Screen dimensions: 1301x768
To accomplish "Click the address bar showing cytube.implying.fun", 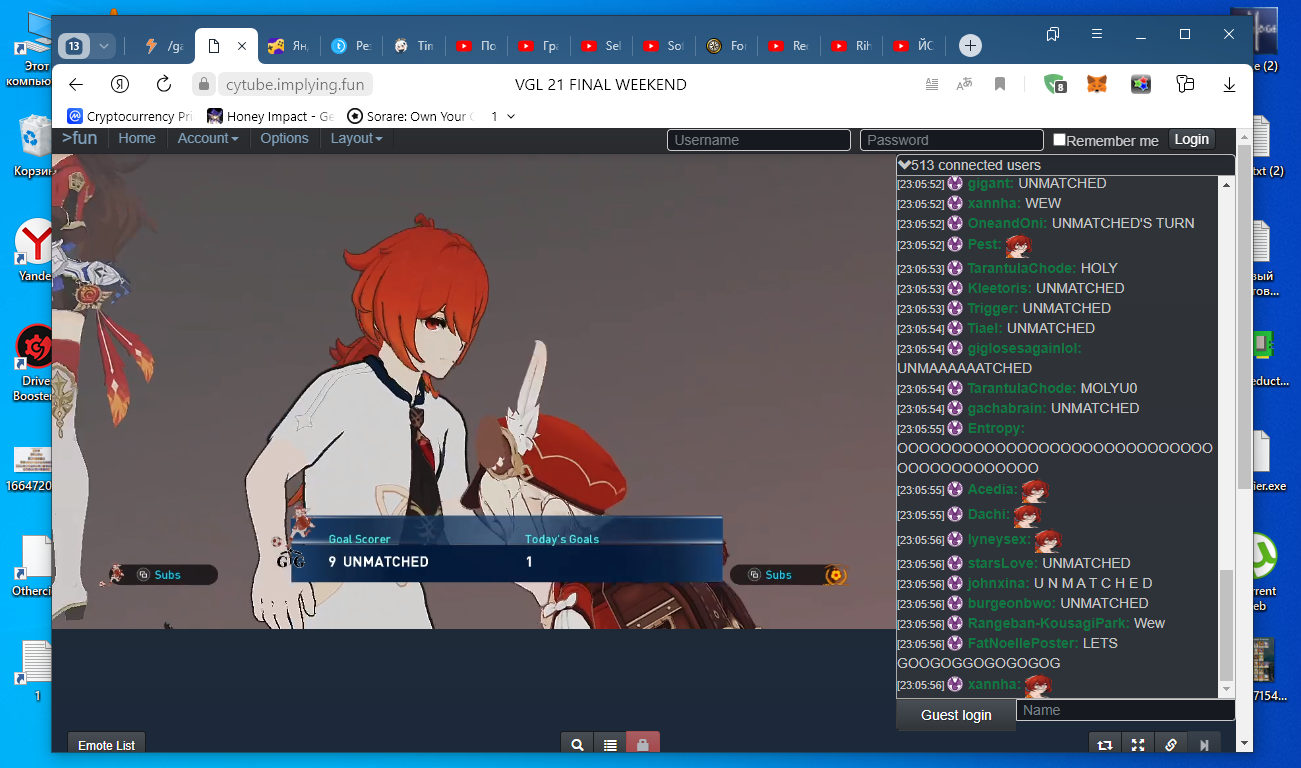I will pos(295,84).
